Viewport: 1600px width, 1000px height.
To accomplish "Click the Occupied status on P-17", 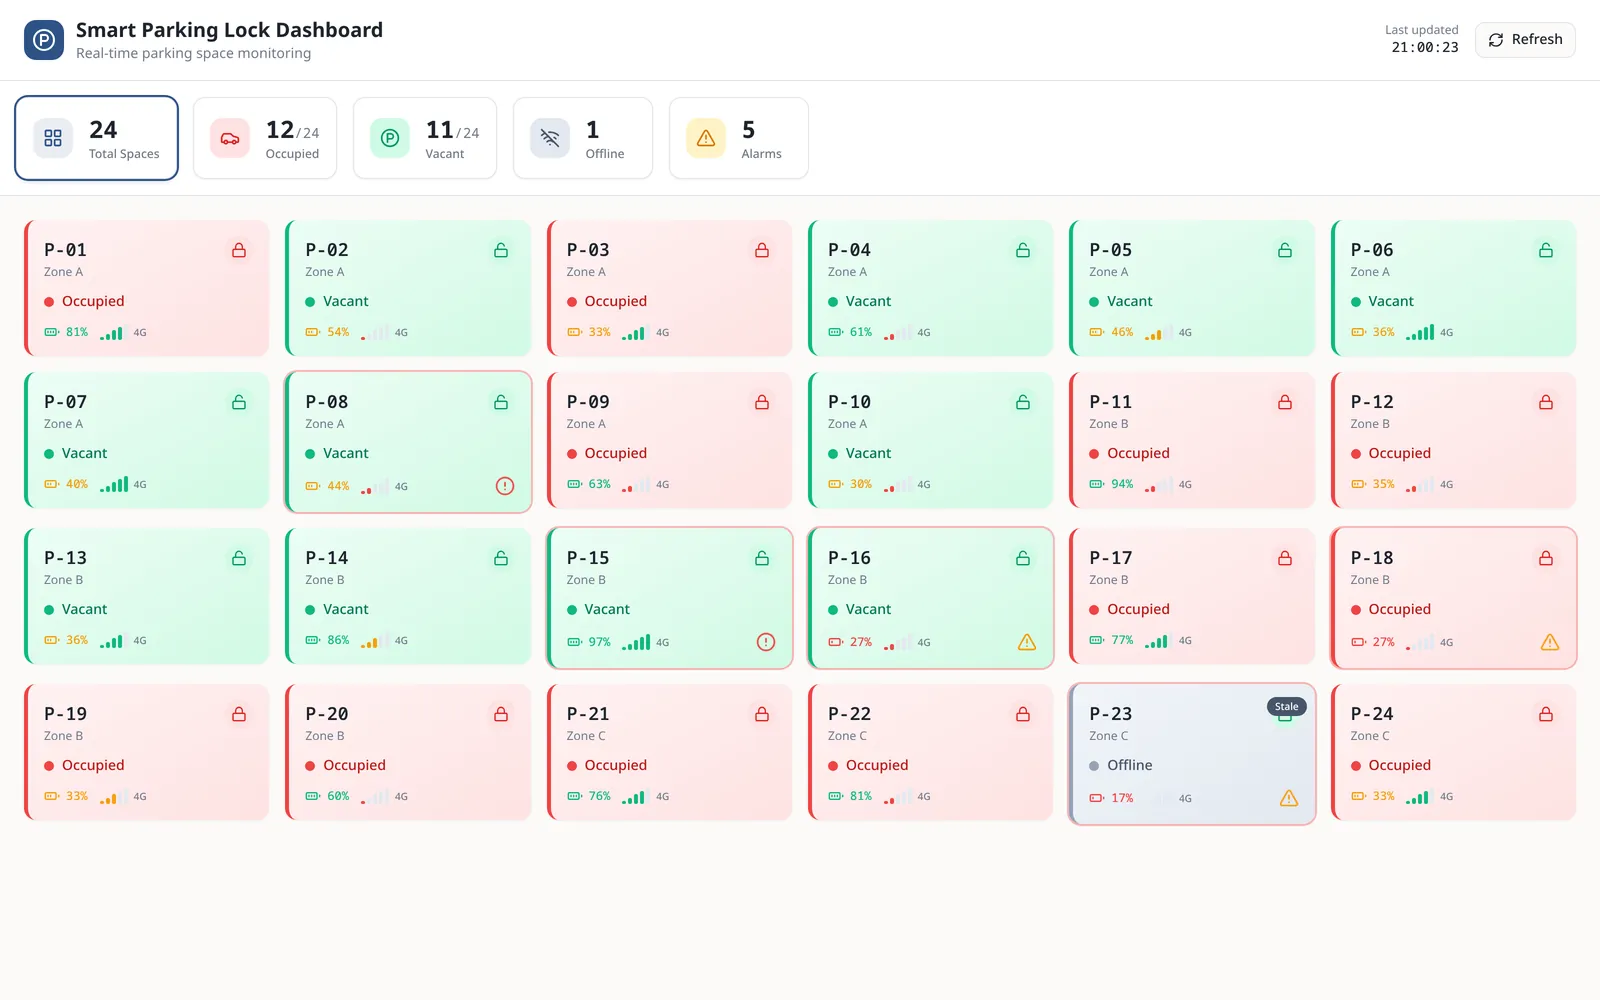I will pyautogui.click(x=1130, y=609).
